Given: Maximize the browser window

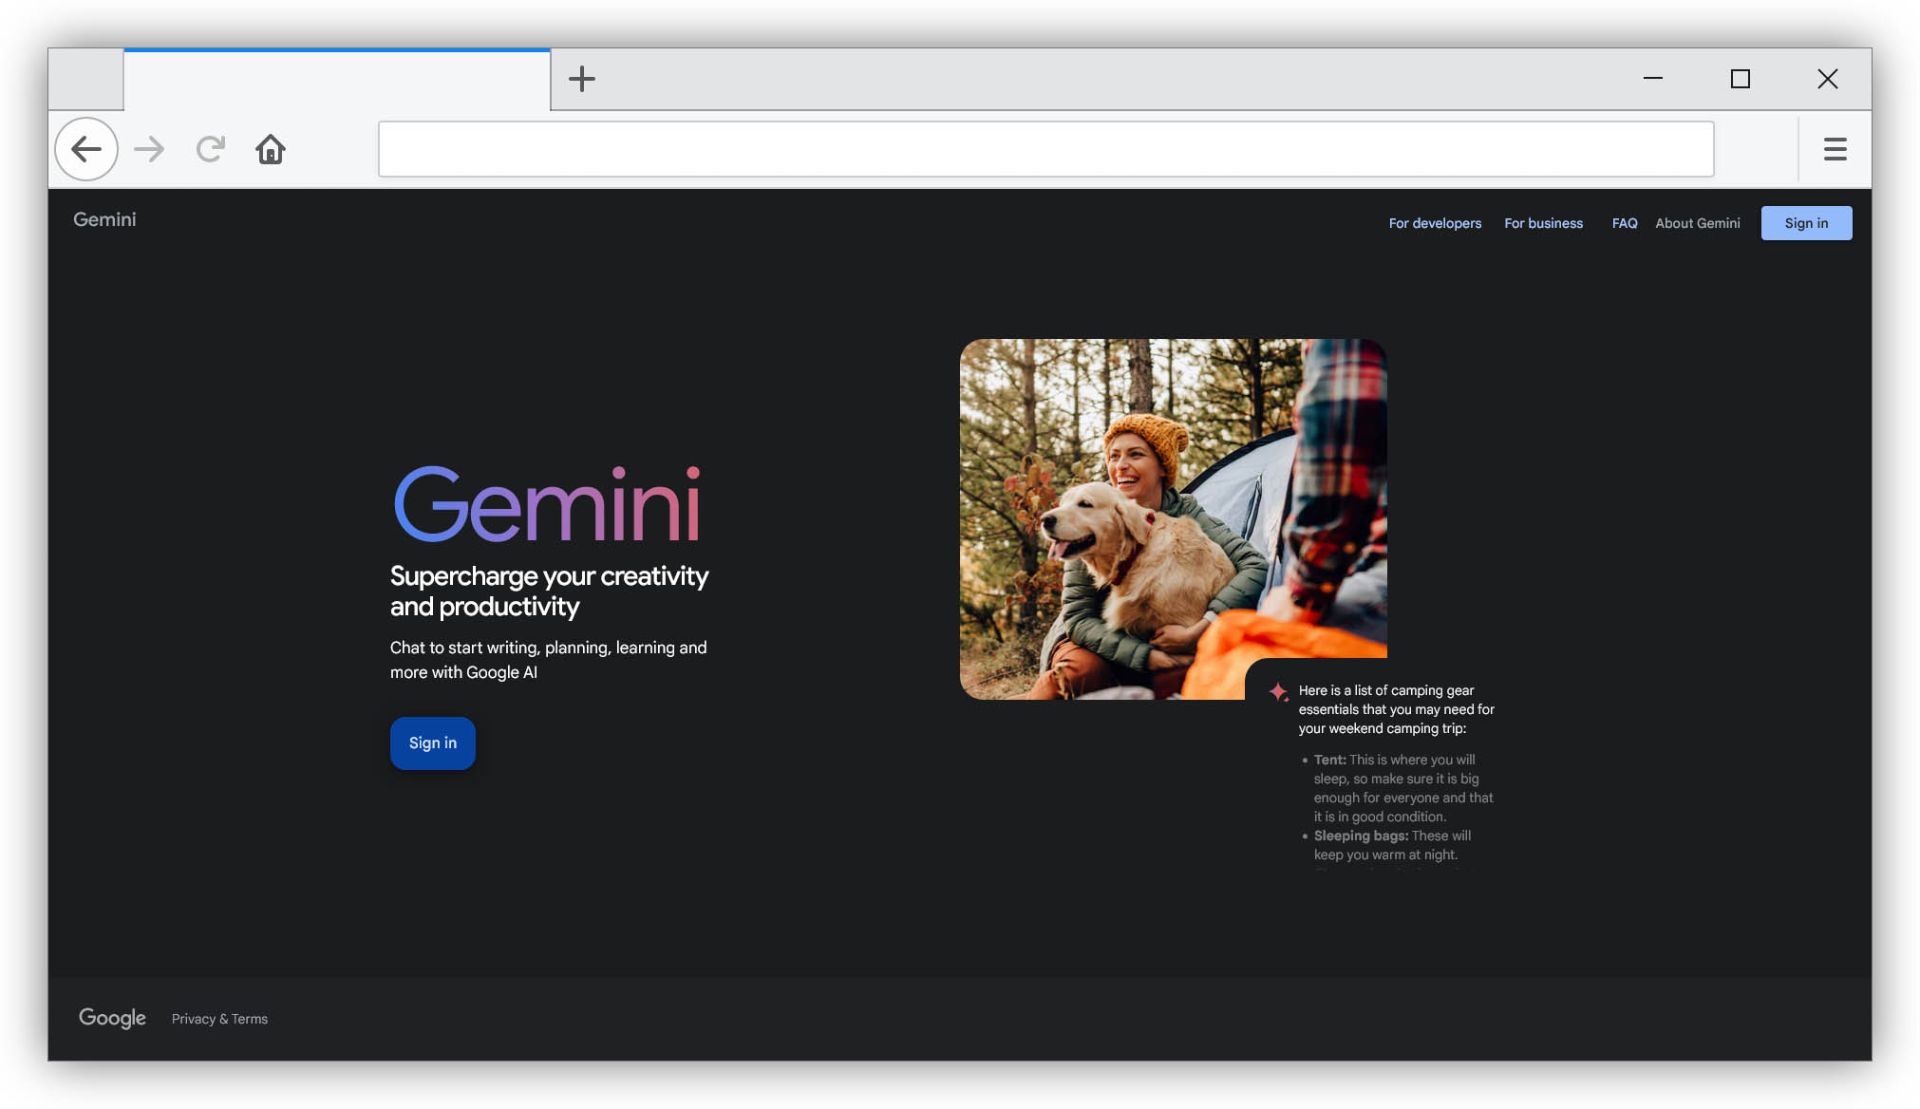Looking at the screenshot, I should tap(1740, 79).
